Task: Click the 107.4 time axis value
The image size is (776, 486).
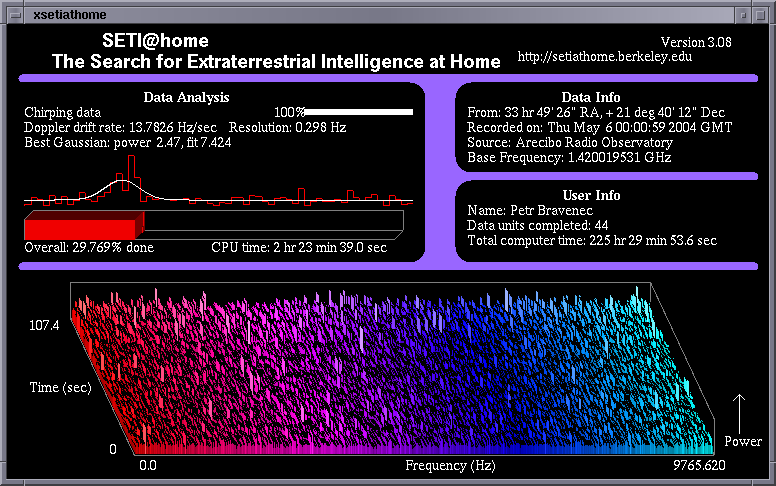Action: (44, 325)
